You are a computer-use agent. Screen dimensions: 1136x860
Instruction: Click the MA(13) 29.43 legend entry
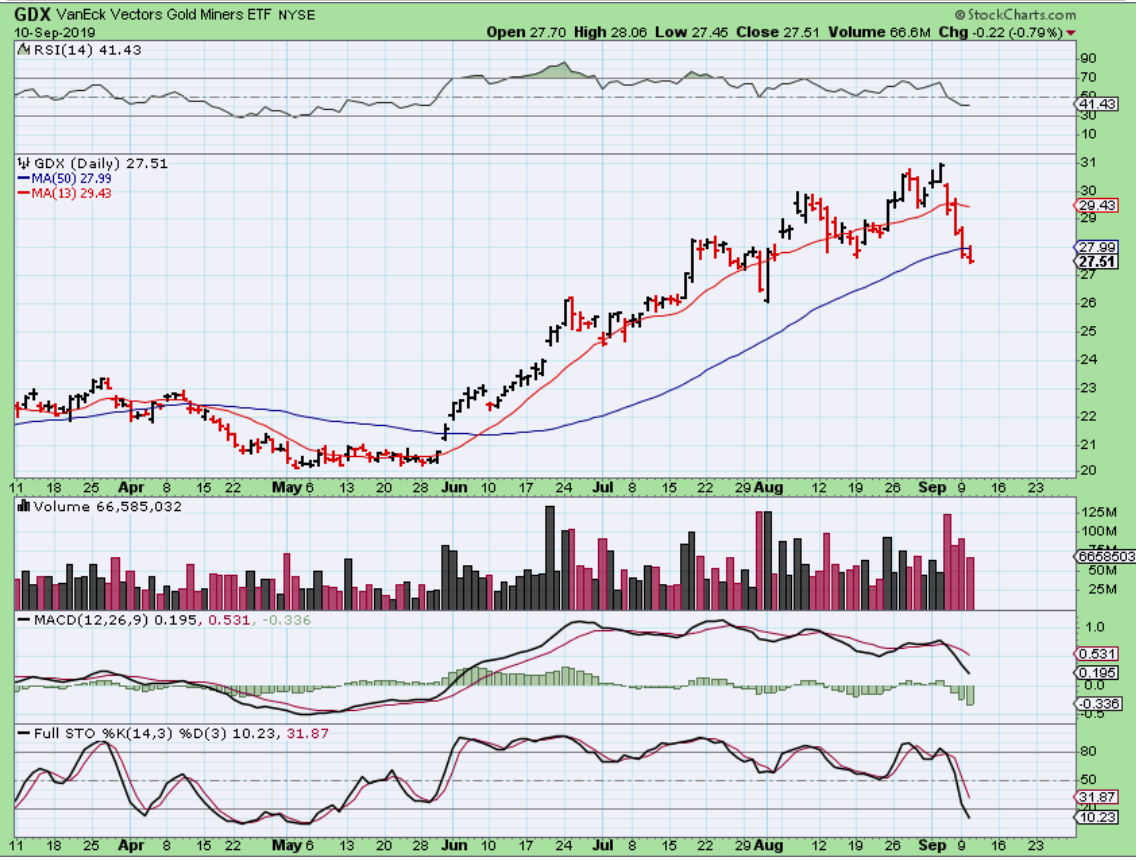pos(71,193)
